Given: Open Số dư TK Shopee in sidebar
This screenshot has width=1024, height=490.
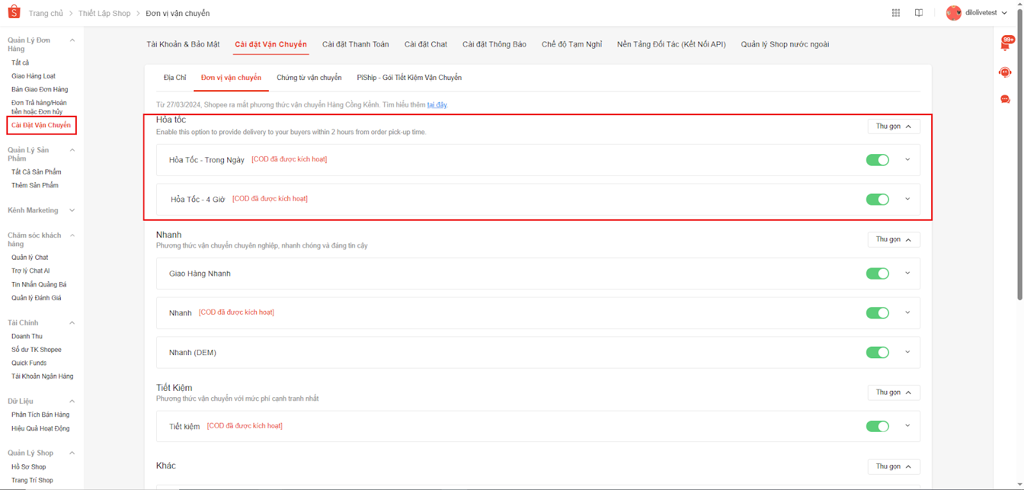Looking at the screenshot, I should [36, 350].
